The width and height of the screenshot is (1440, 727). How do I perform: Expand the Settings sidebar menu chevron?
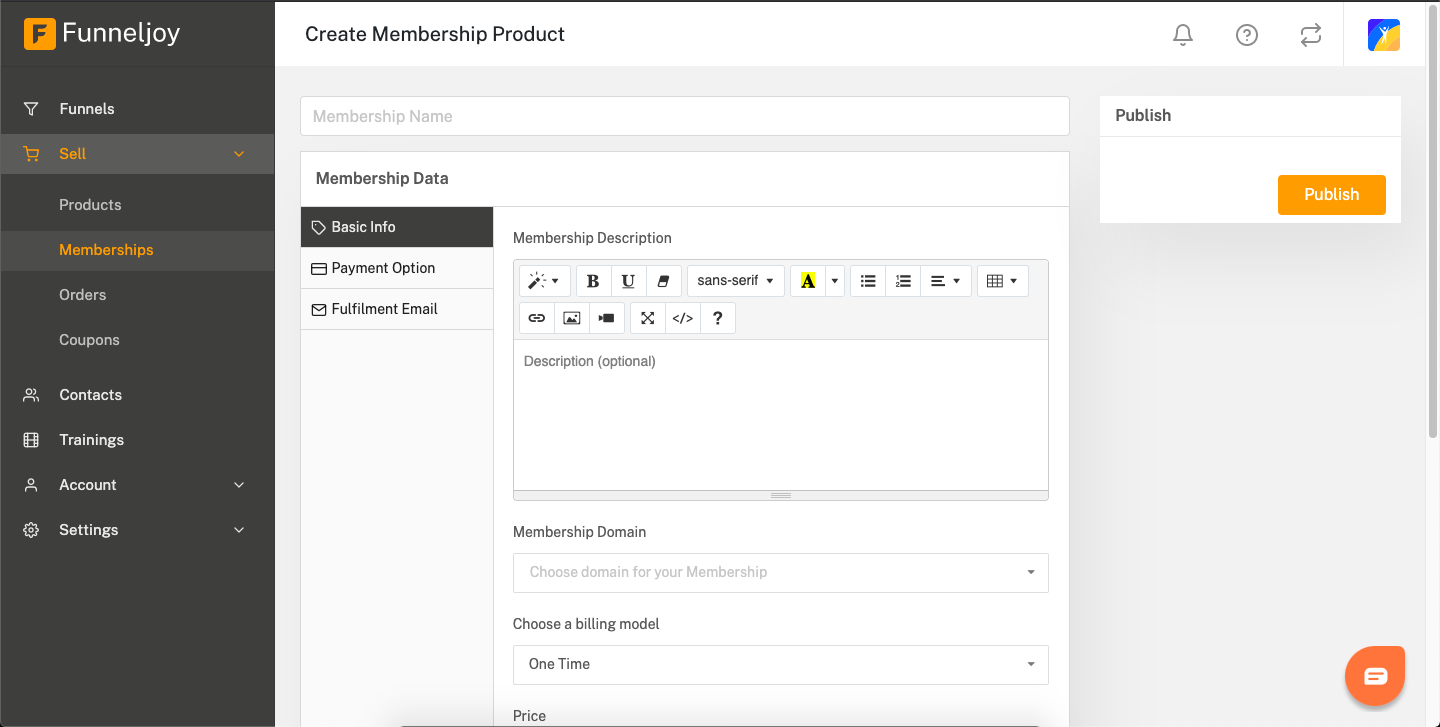pos(239,530)
